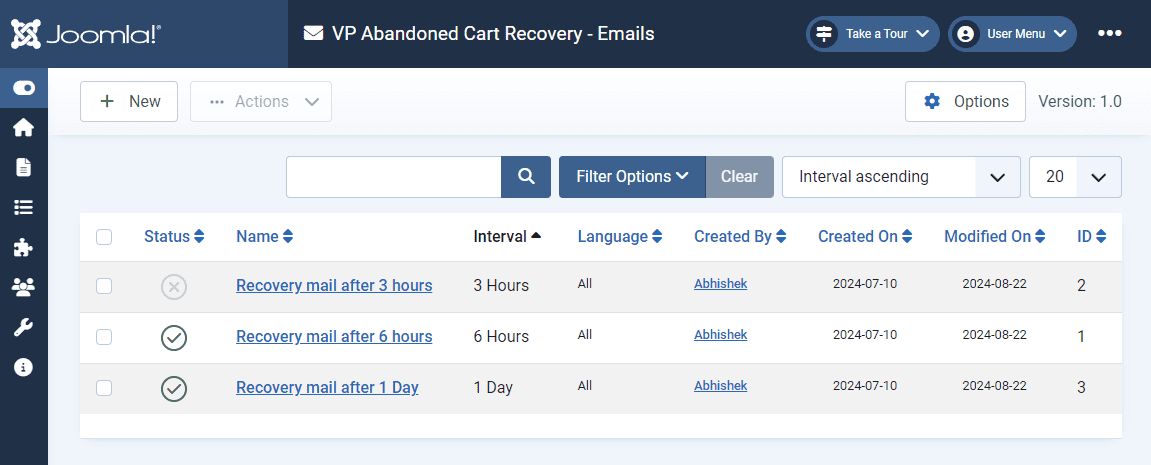Image resolution: width=1151 pixels, height=465 pixels.
Task: Open the Options settings button
Action: (965, 101)
